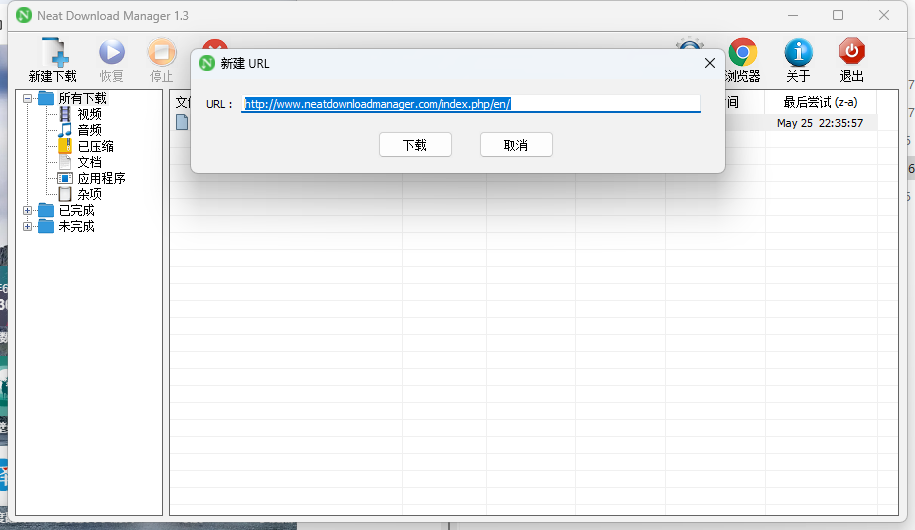
Task: Sort by Last Try (最后尝试) column header
Action: pyautogui.click(x=820, y=102)
